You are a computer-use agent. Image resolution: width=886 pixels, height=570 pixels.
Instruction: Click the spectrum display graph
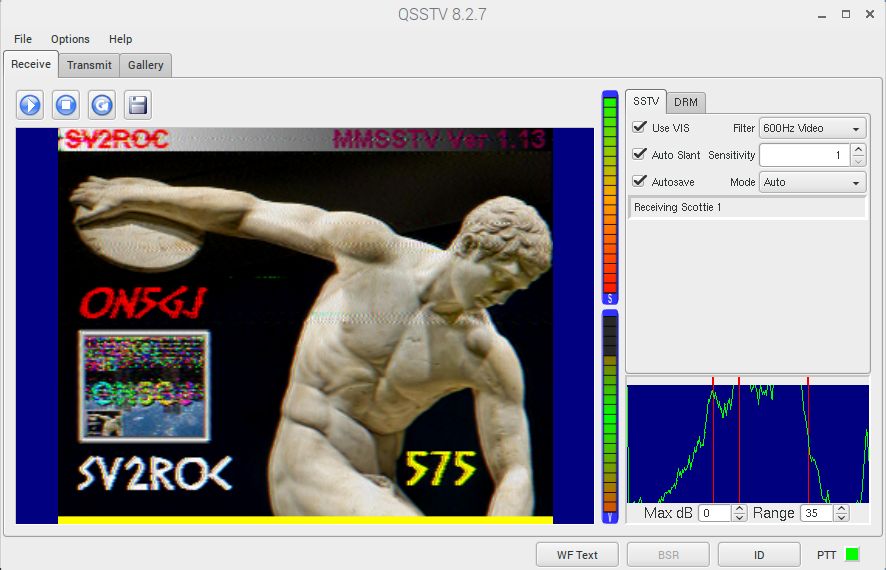click(x=748, y=443)
